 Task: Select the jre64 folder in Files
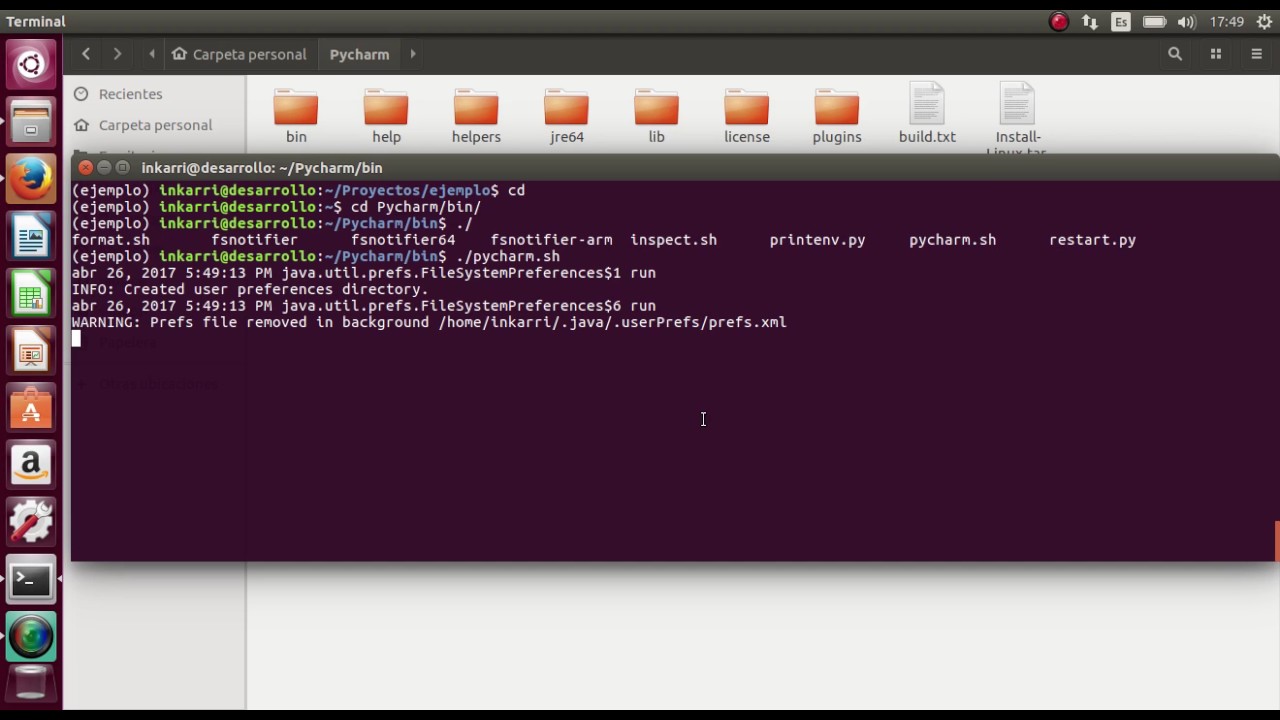(566, 115)
